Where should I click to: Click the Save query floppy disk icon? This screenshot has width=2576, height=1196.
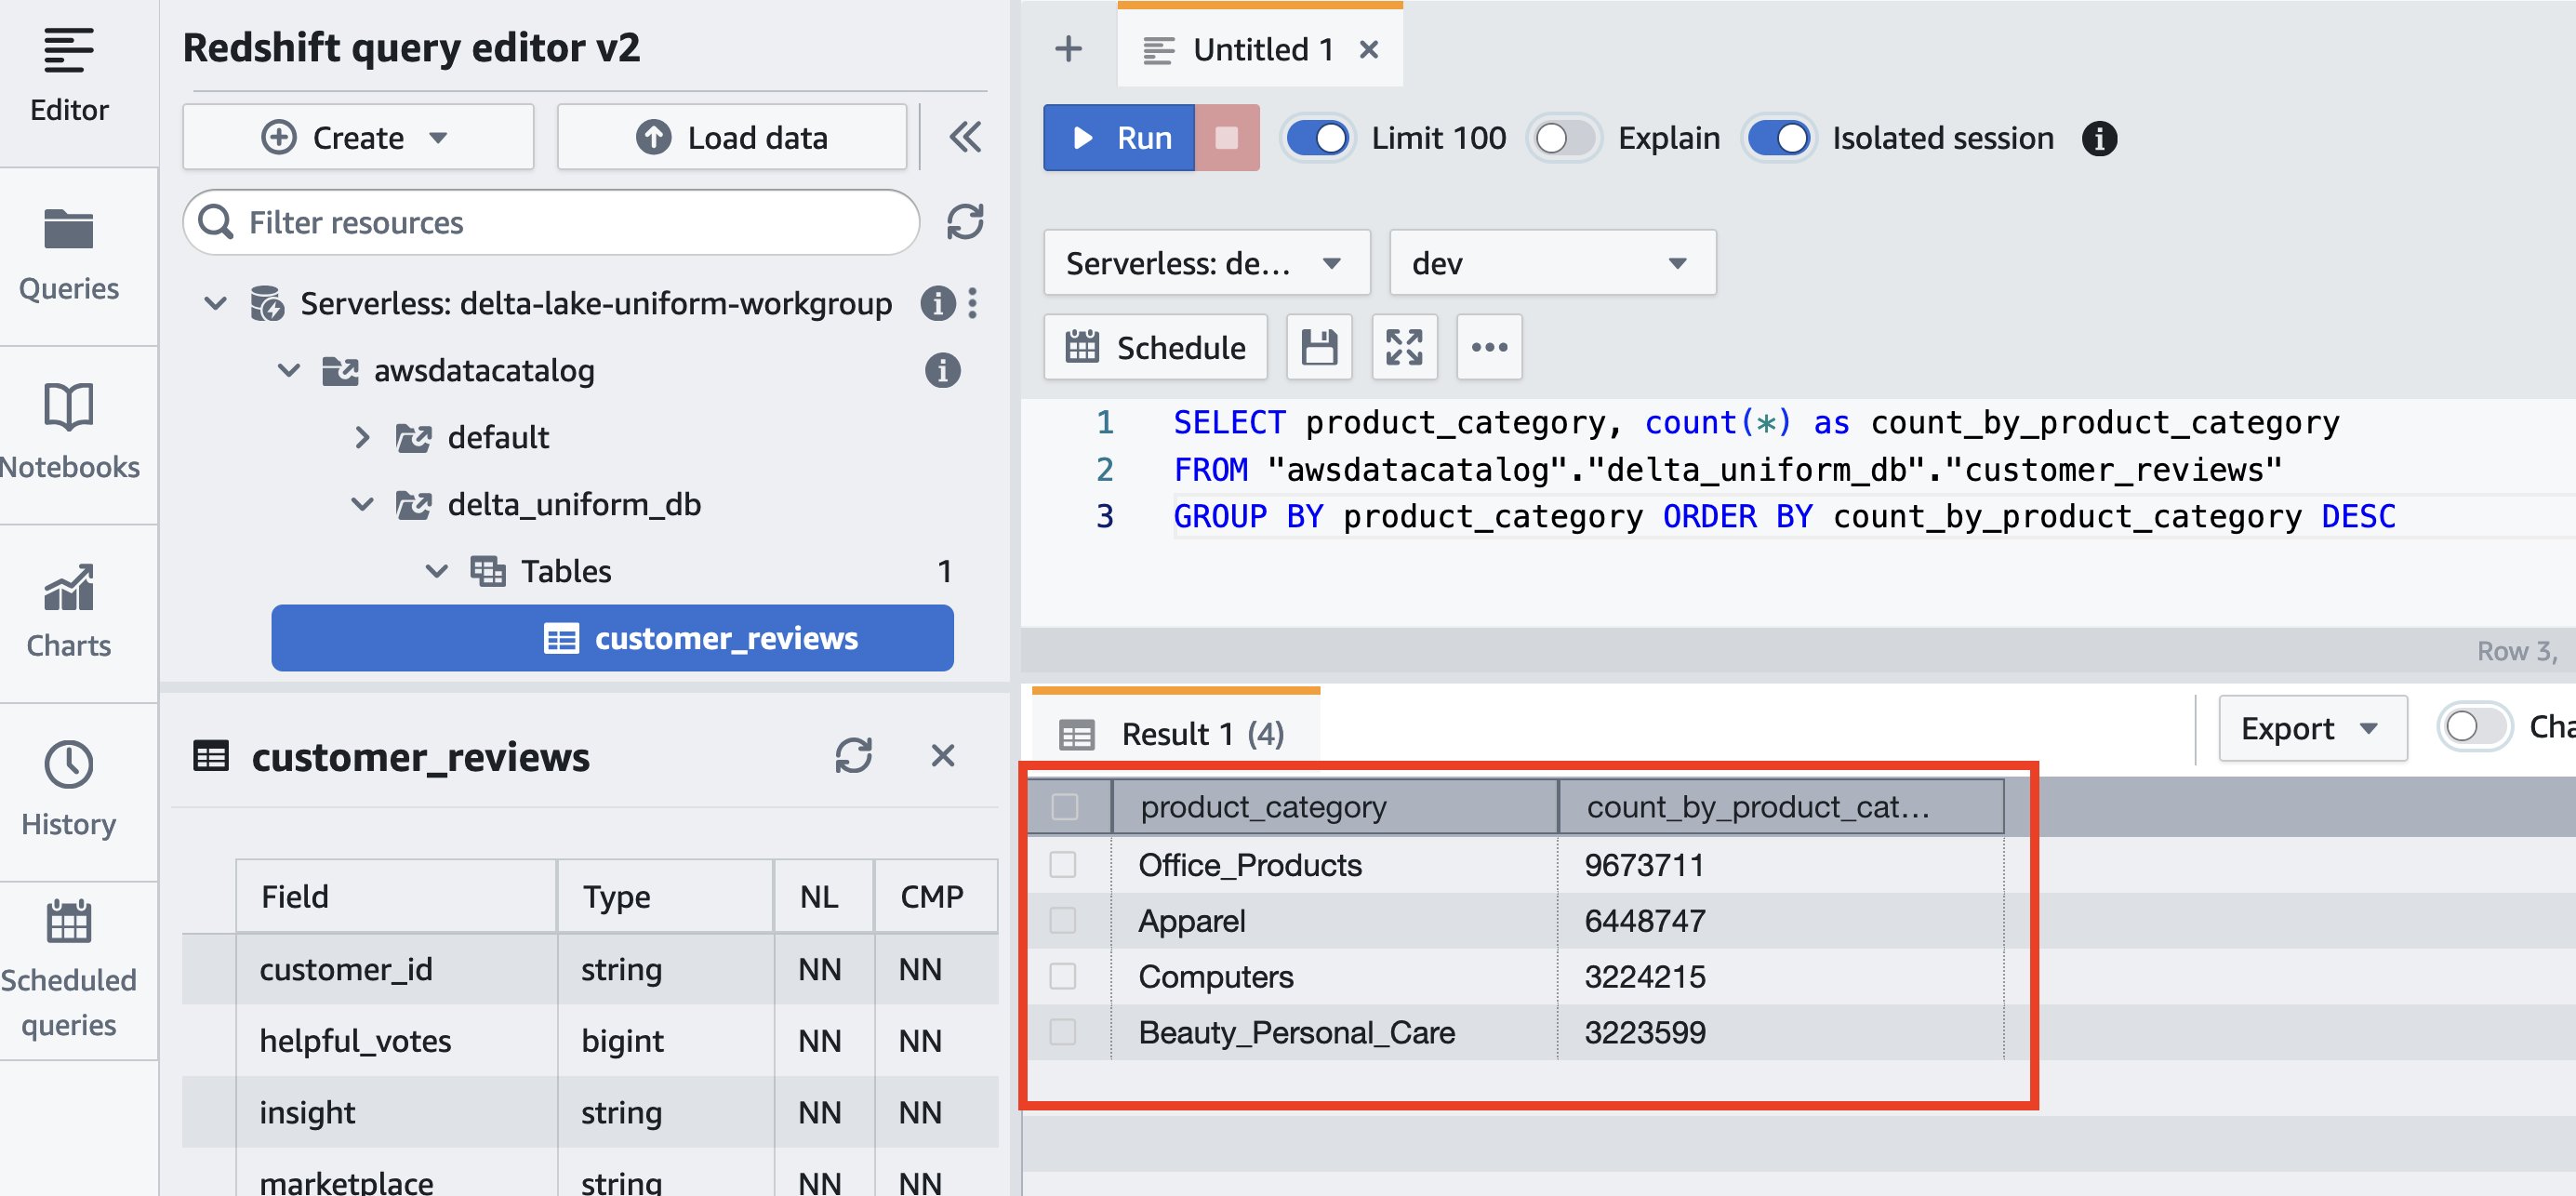pyautogui.click(x=1318, y=348)
